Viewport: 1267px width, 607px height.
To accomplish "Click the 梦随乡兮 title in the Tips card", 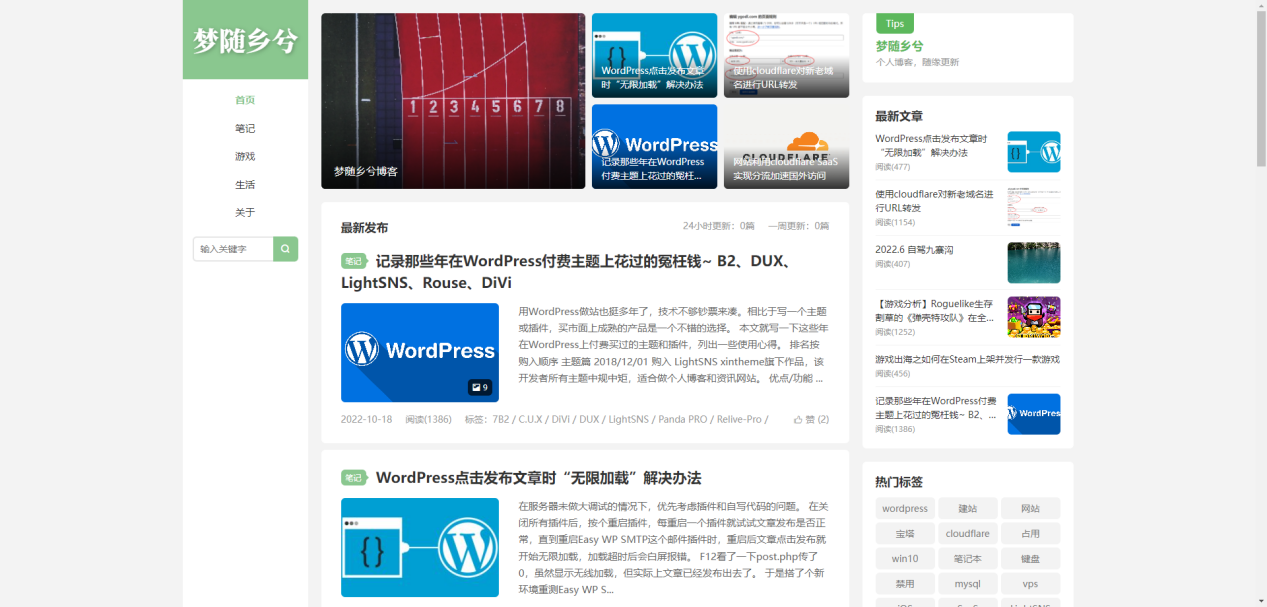I will [899, 46].
